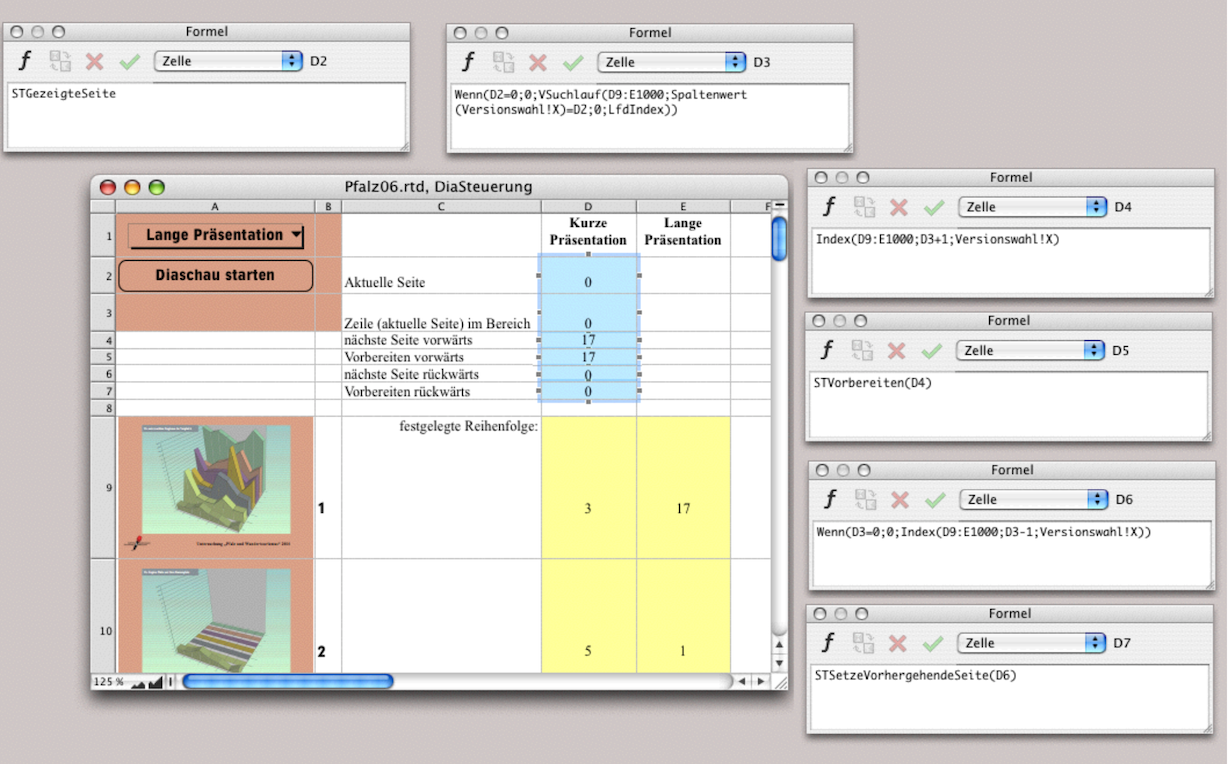Select row 9 header
Image resolution: width=1228 pixels, height=764 pixels.
click(x=103, y=488)
